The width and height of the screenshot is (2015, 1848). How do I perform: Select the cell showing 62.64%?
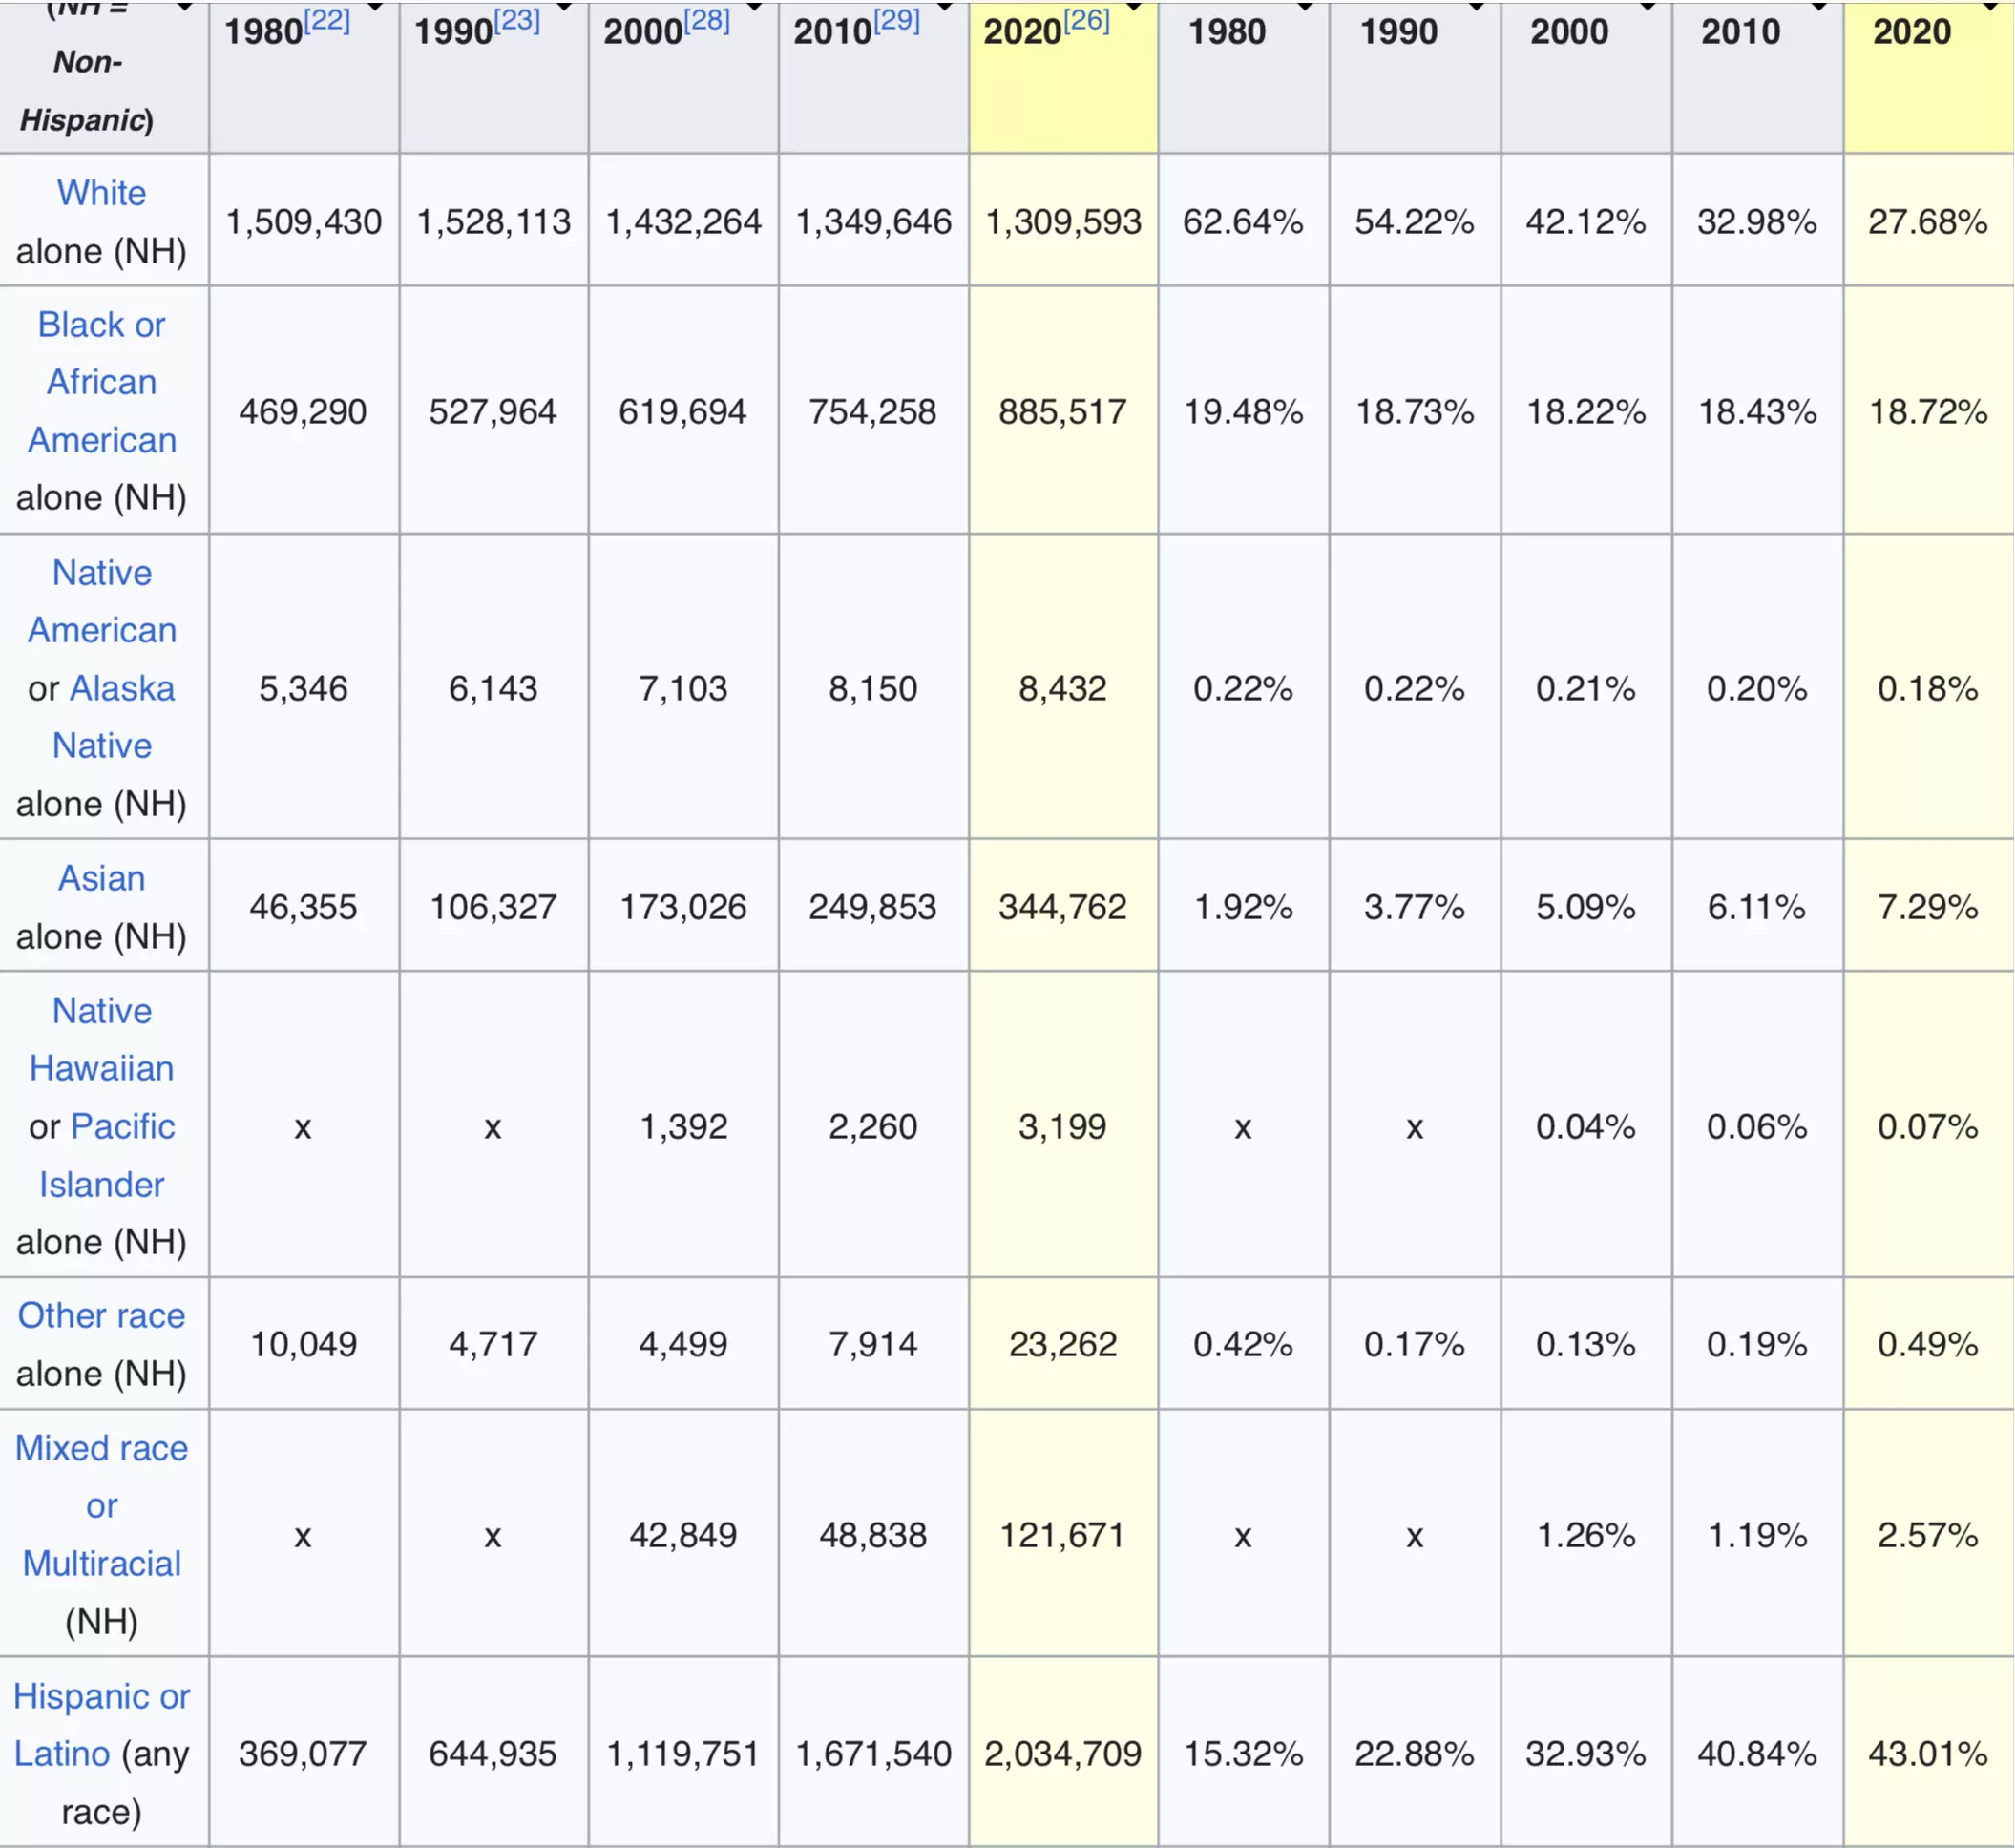tap(1244, 220)
